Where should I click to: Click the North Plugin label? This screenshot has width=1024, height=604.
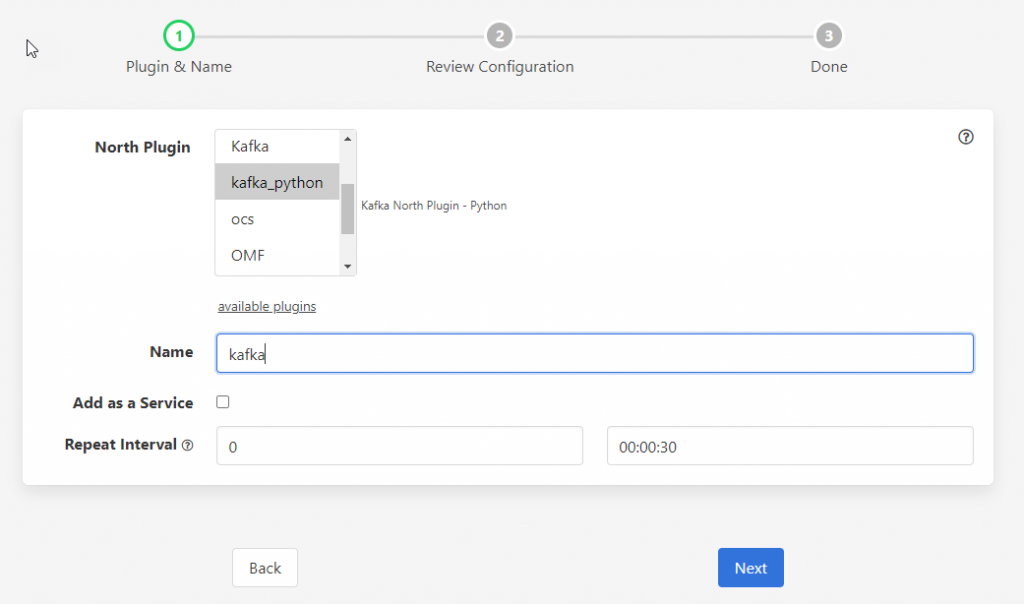(142, 148)
